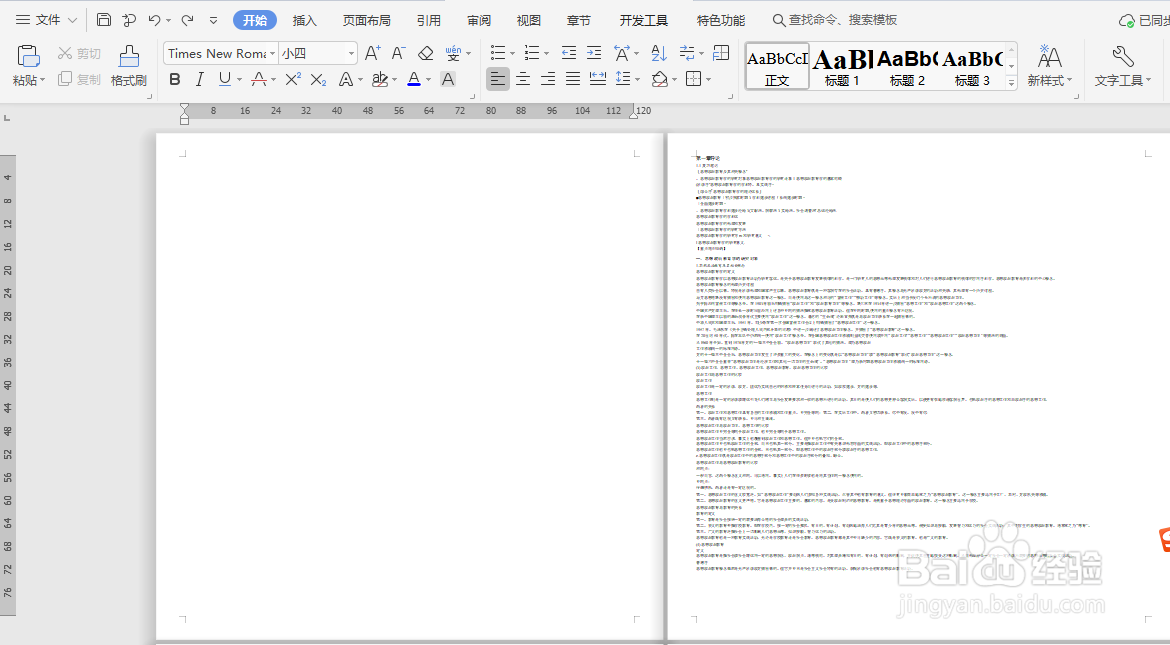Open the highlight color dropdown arrow
Image resolution: width=1170 pixels, height=645 pixels.
pos(394,79)
